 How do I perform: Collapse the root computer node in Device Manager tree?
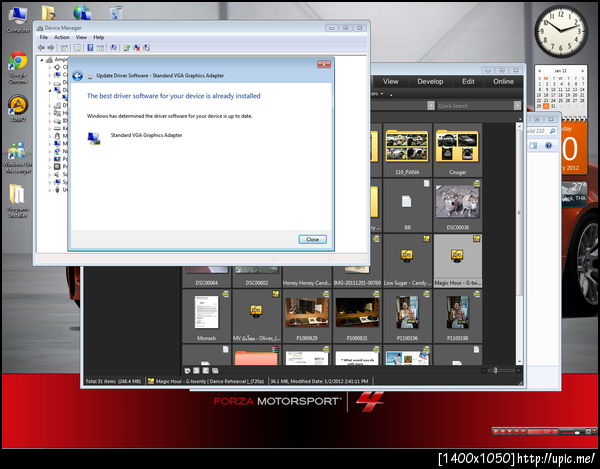click(x=42, y=60)
